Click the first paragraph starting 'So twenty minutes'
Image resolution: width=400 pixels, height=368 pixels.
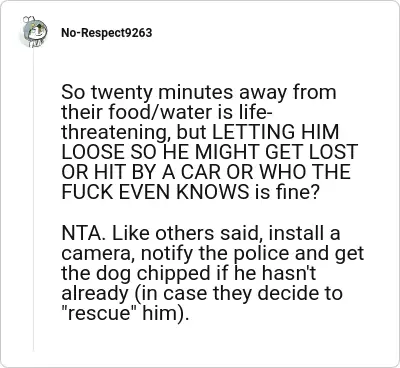[x=209, y=142]
